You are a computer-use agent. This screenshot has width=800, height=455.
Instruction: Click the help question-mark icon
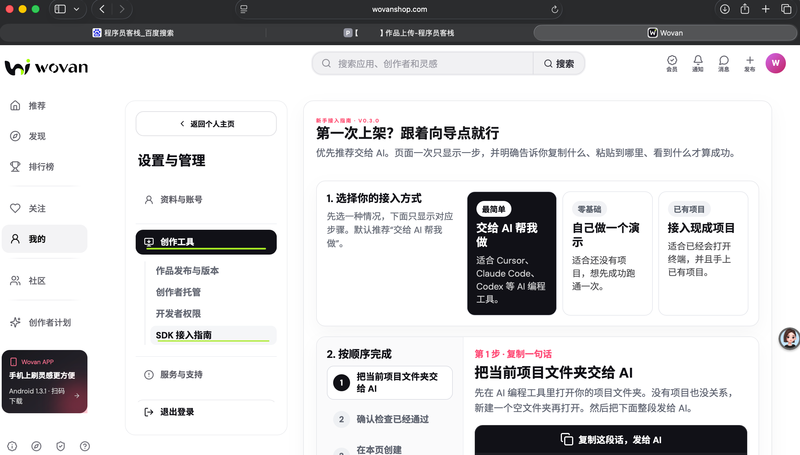(x=85, y=446)
